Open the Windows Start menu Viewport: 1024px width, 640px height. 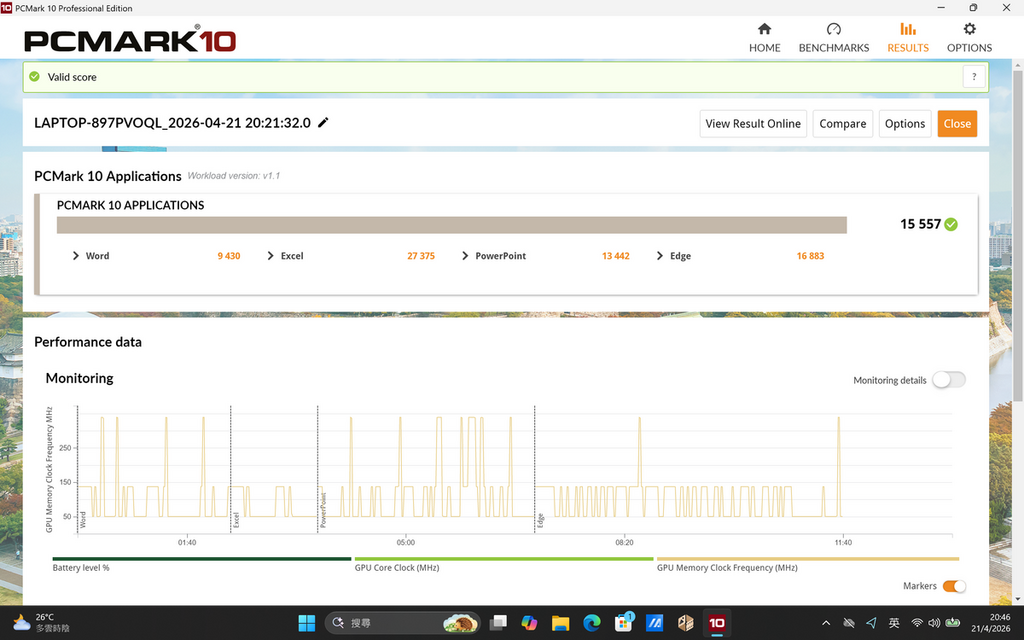point(306,623)
